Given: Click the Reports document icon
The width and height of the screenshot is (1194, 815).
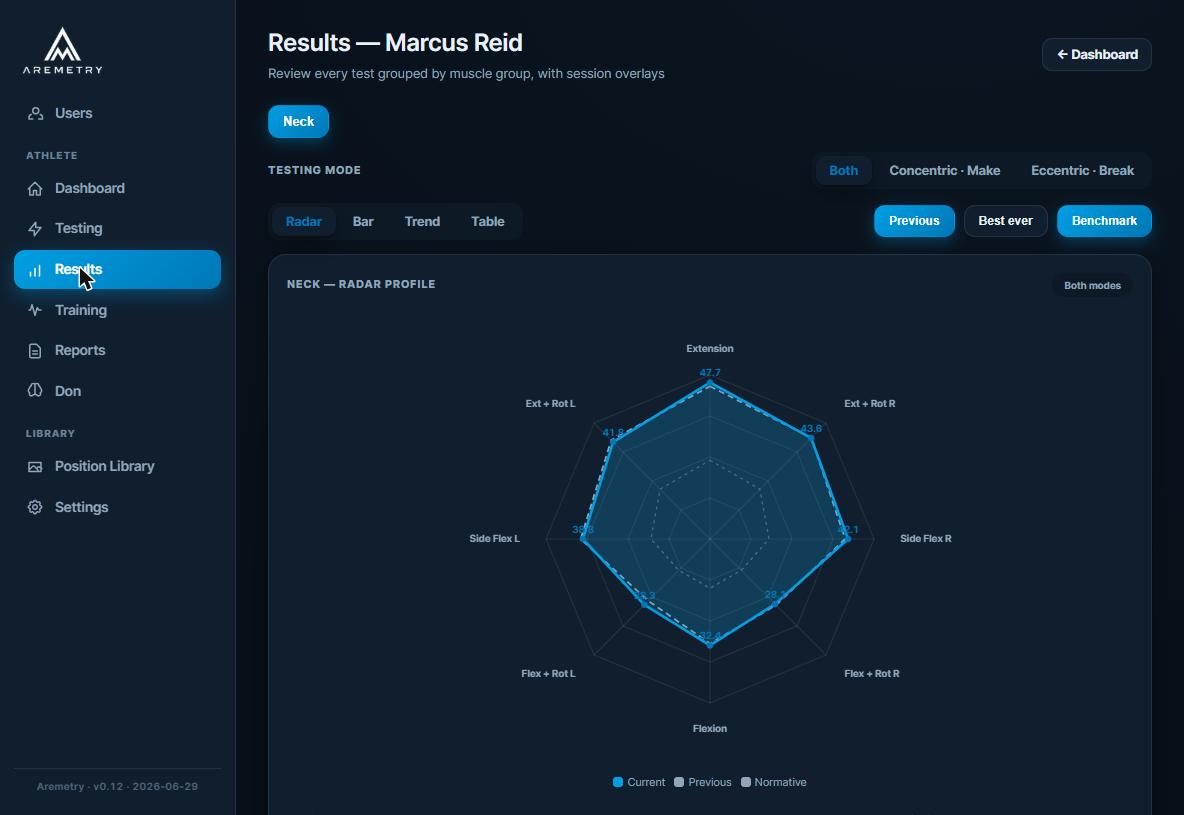Looking at the screenshot, I should pos(35,351).
